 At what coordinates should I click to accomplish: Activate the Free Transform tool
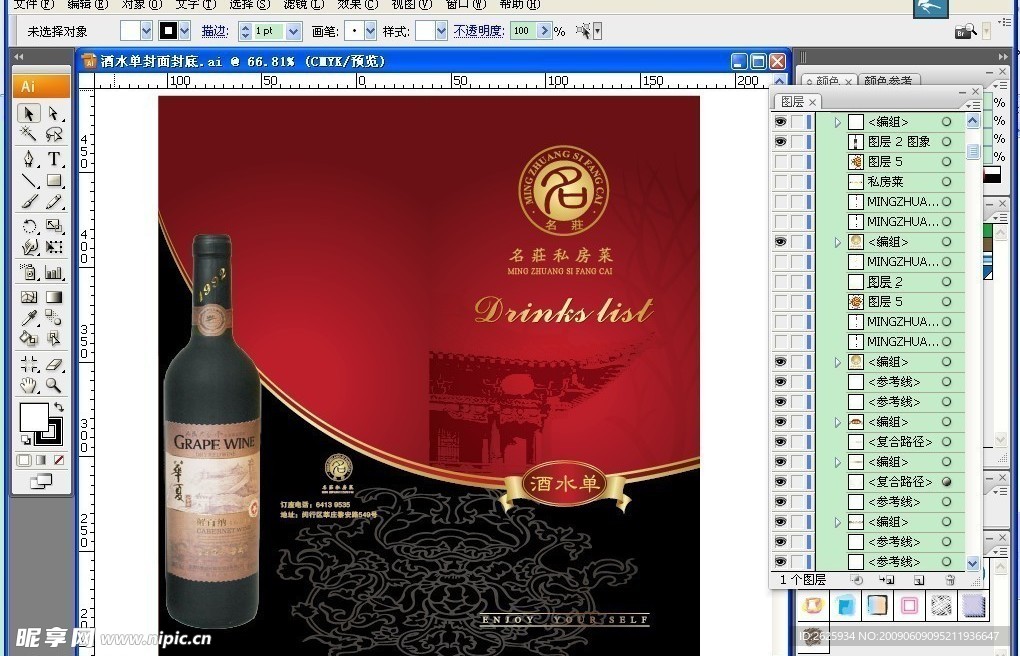(54, 247)
